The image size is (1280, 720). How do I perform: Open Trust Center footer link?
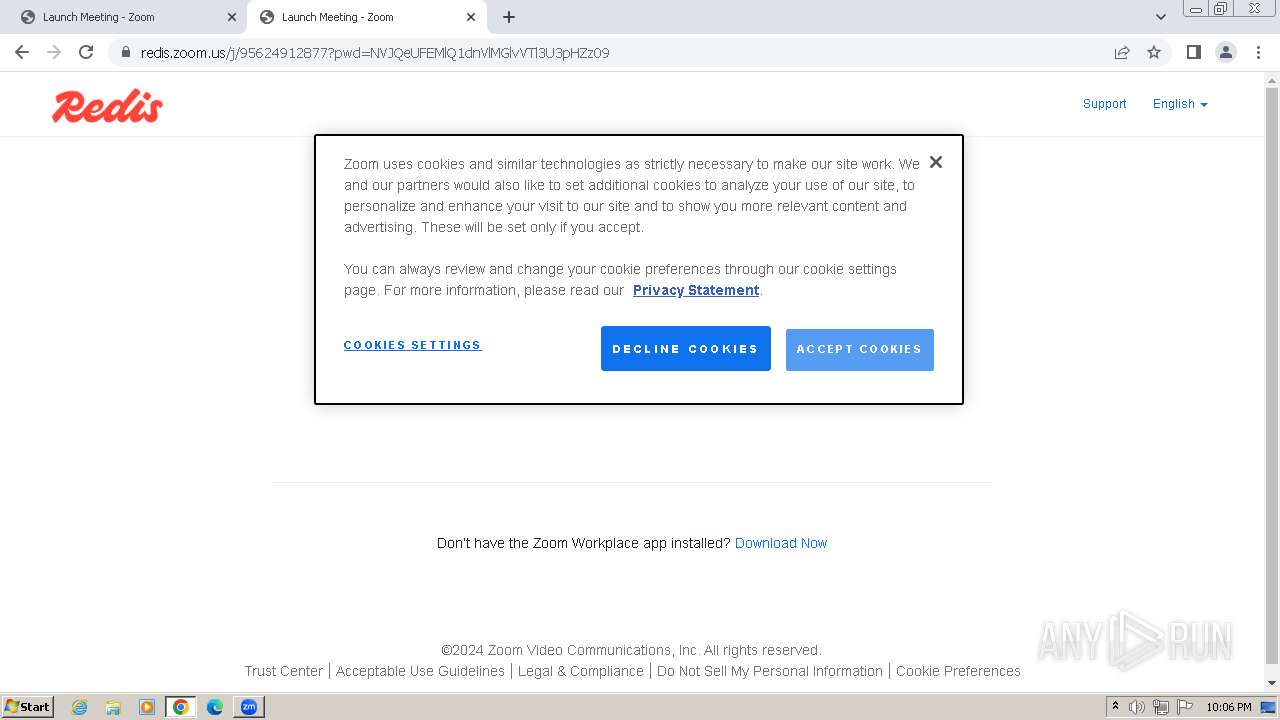click(284, 671)
